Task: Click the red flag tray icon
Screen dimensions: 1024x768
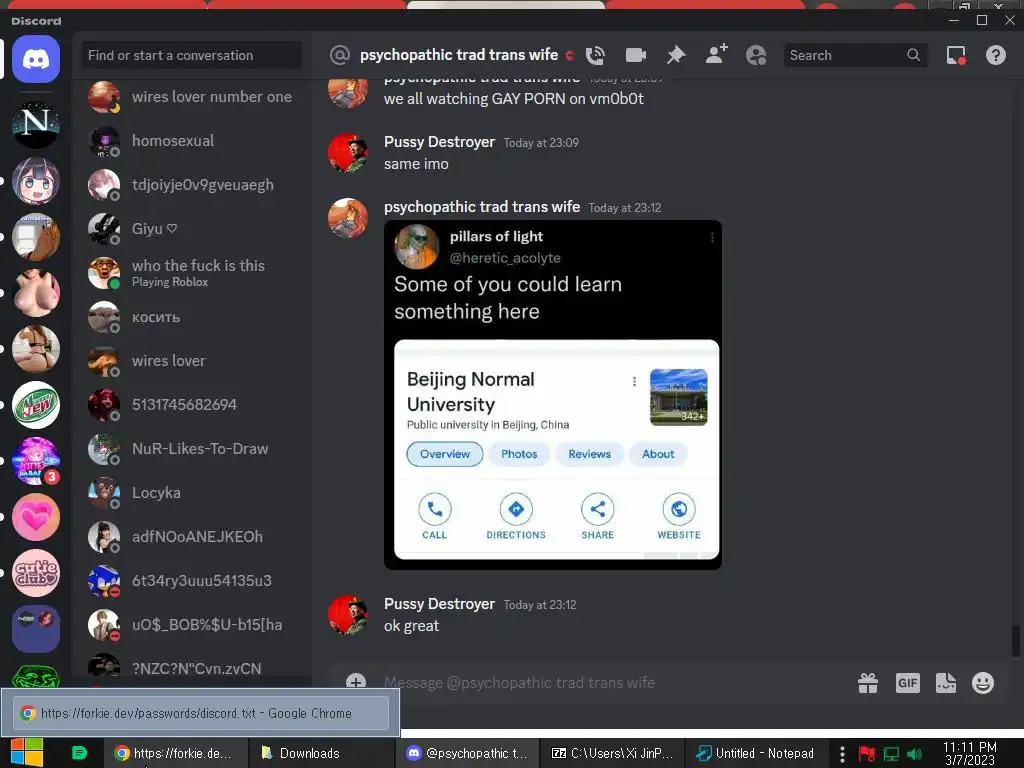Action: pos(867,754)
